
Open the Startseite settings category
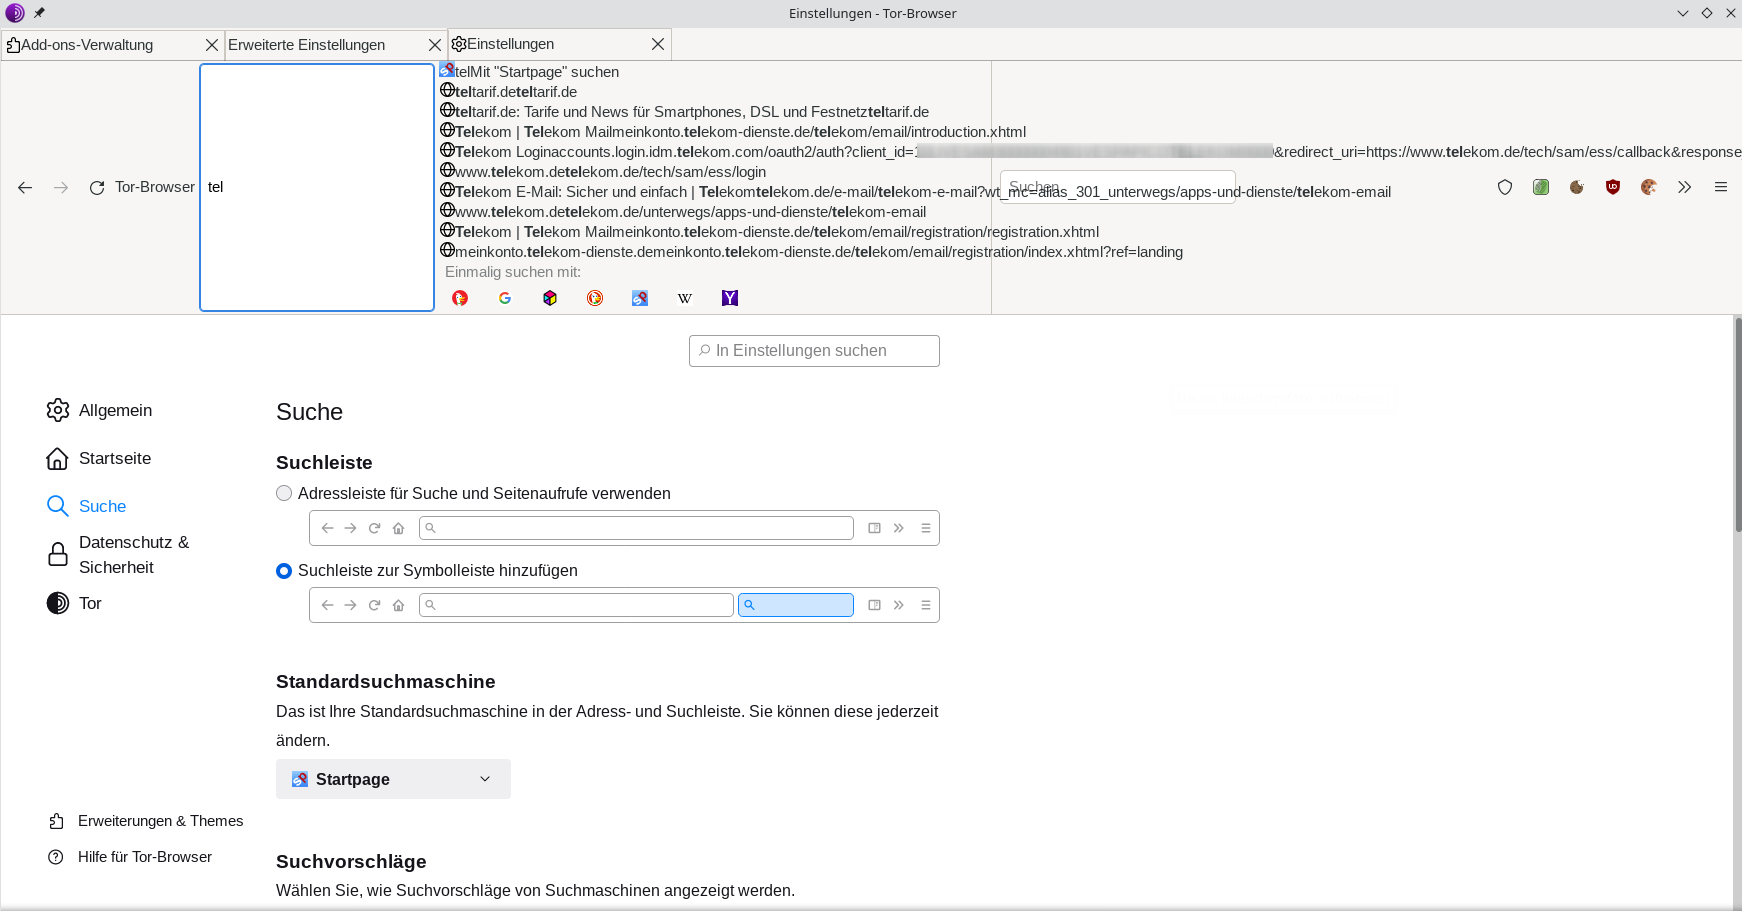point(100,458)
